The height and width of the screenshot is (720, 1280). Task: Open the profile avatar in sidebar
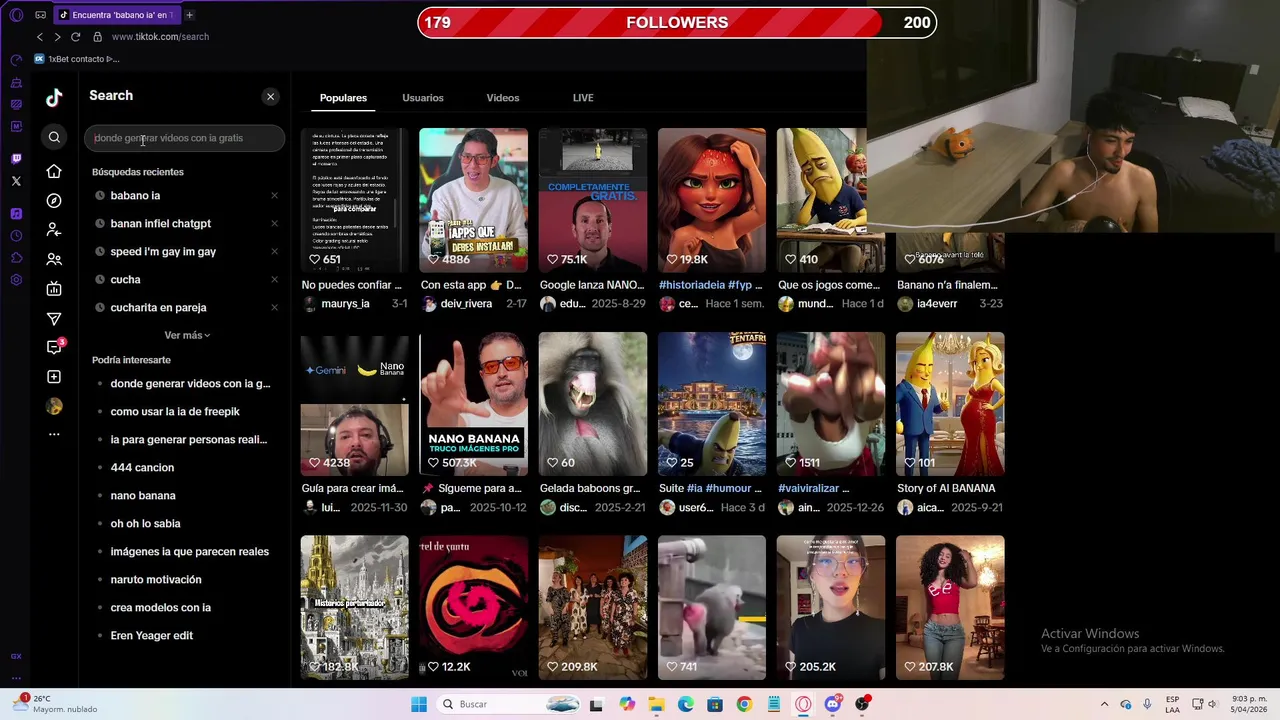tap(54, 406)
